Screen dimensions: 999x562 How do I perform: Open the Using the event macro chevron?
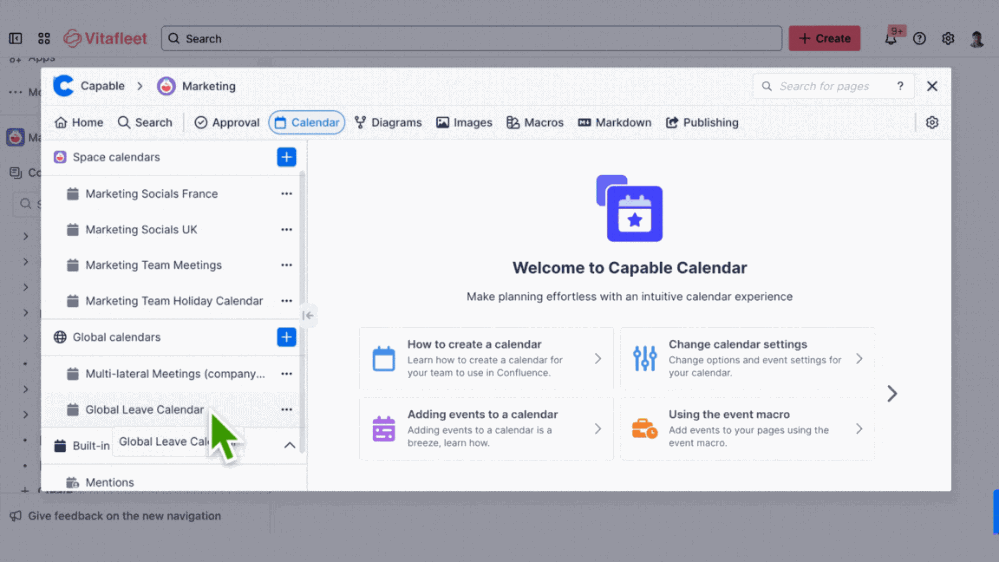pyautogui.click(x=859, y=429)
